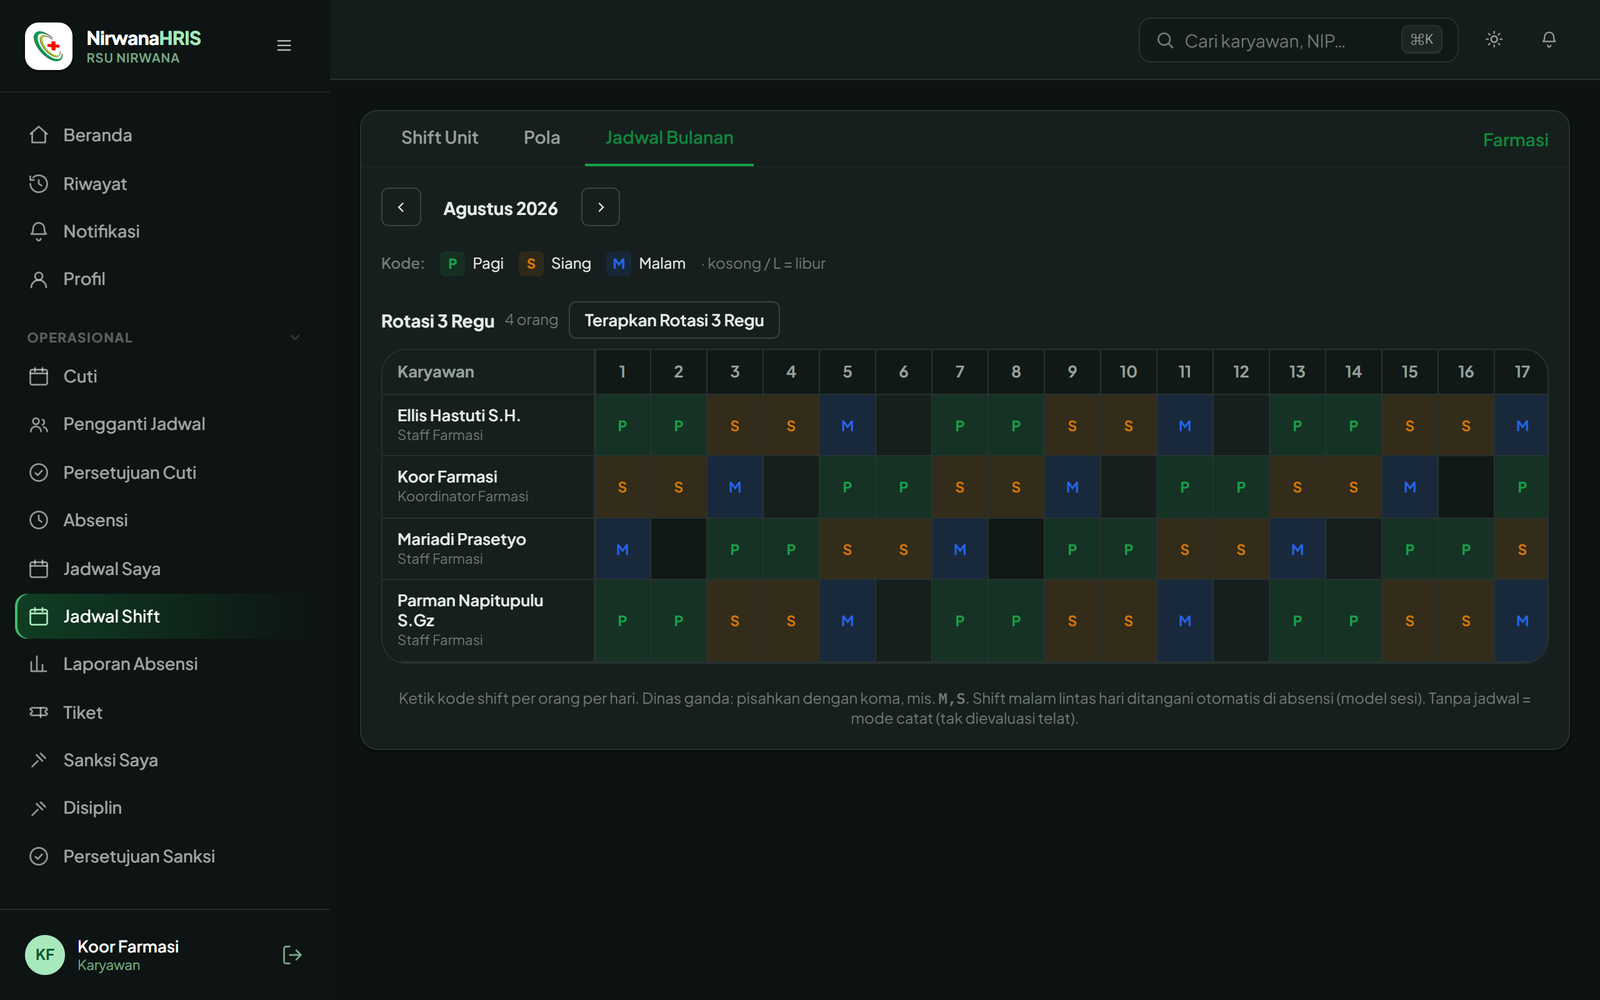Collapse sidebar with hamburger menu icon
Screen dimensions: 1600x1000
pos(284,46)
